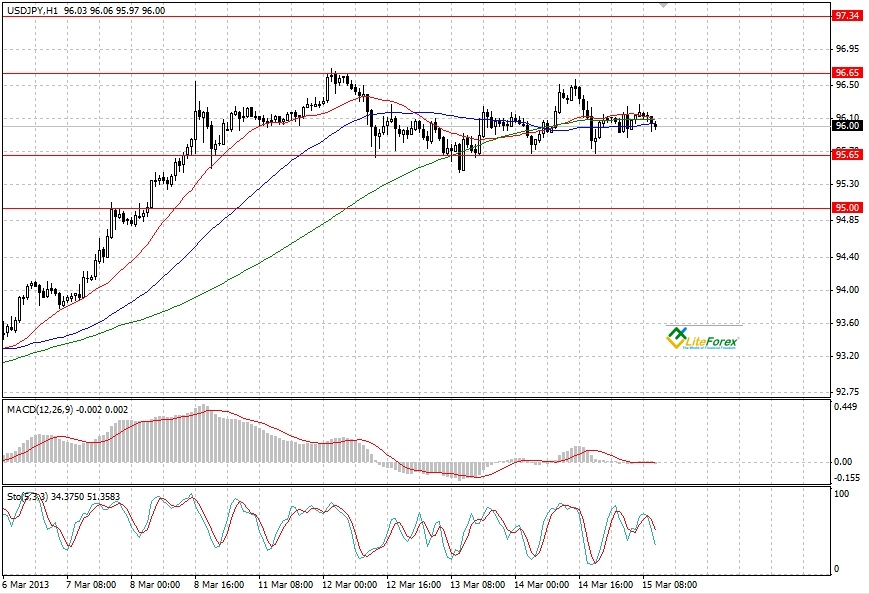
Task: Click the 93.20 price axis value
Action: (x=847, y=356)
